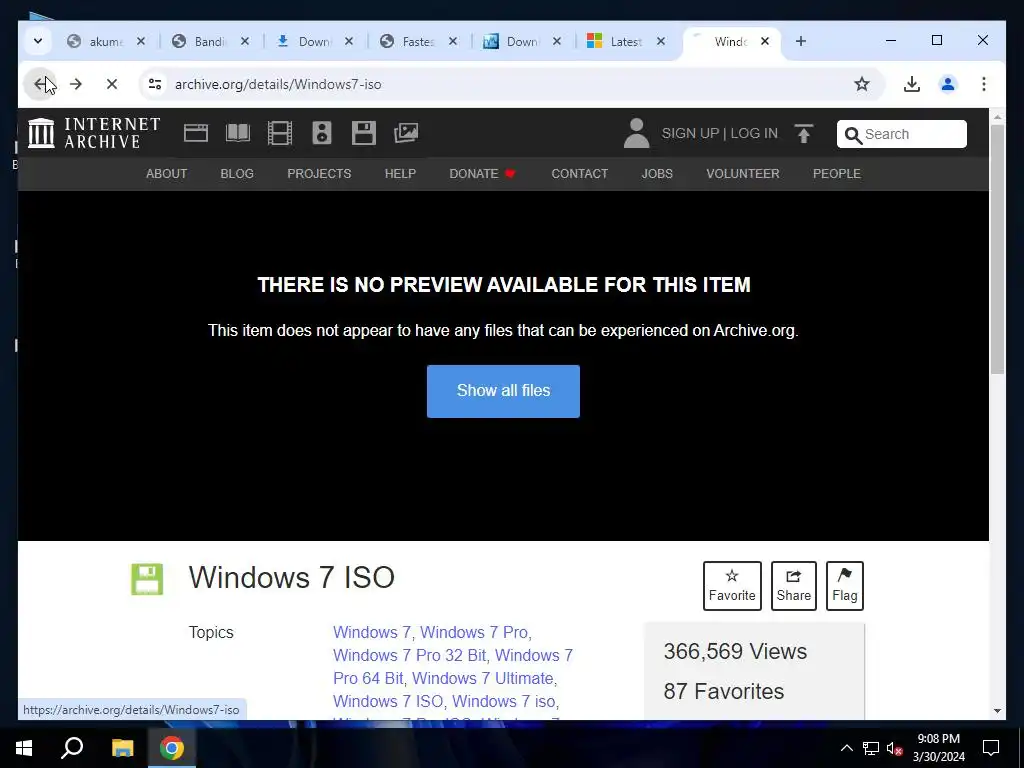Image resolution: width=1024 pixels, height=768 pixels.
Task: Click the address bar URL
Action: pyautogui.click(x=278, y=84)
